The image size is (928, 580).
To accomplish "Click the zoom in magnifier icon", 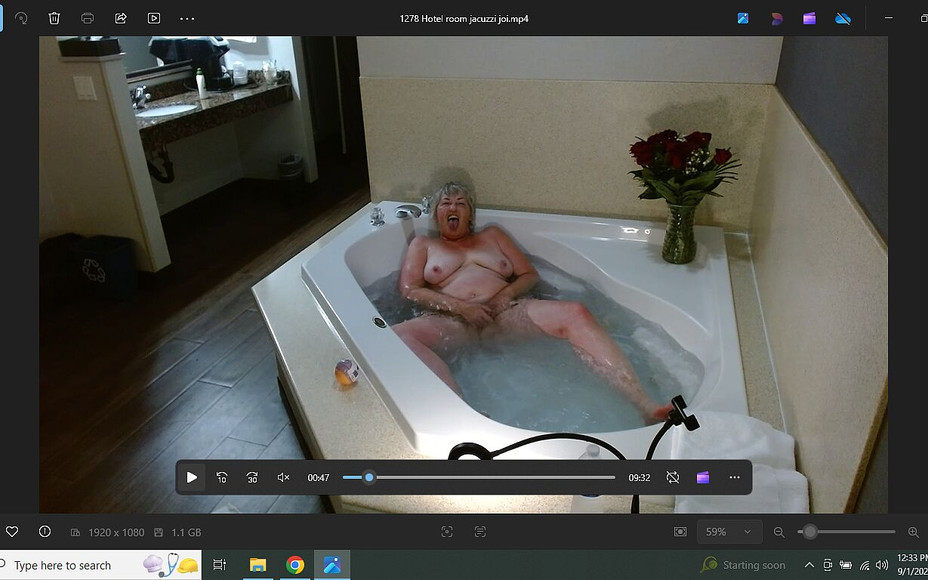I will coord(913,532).
